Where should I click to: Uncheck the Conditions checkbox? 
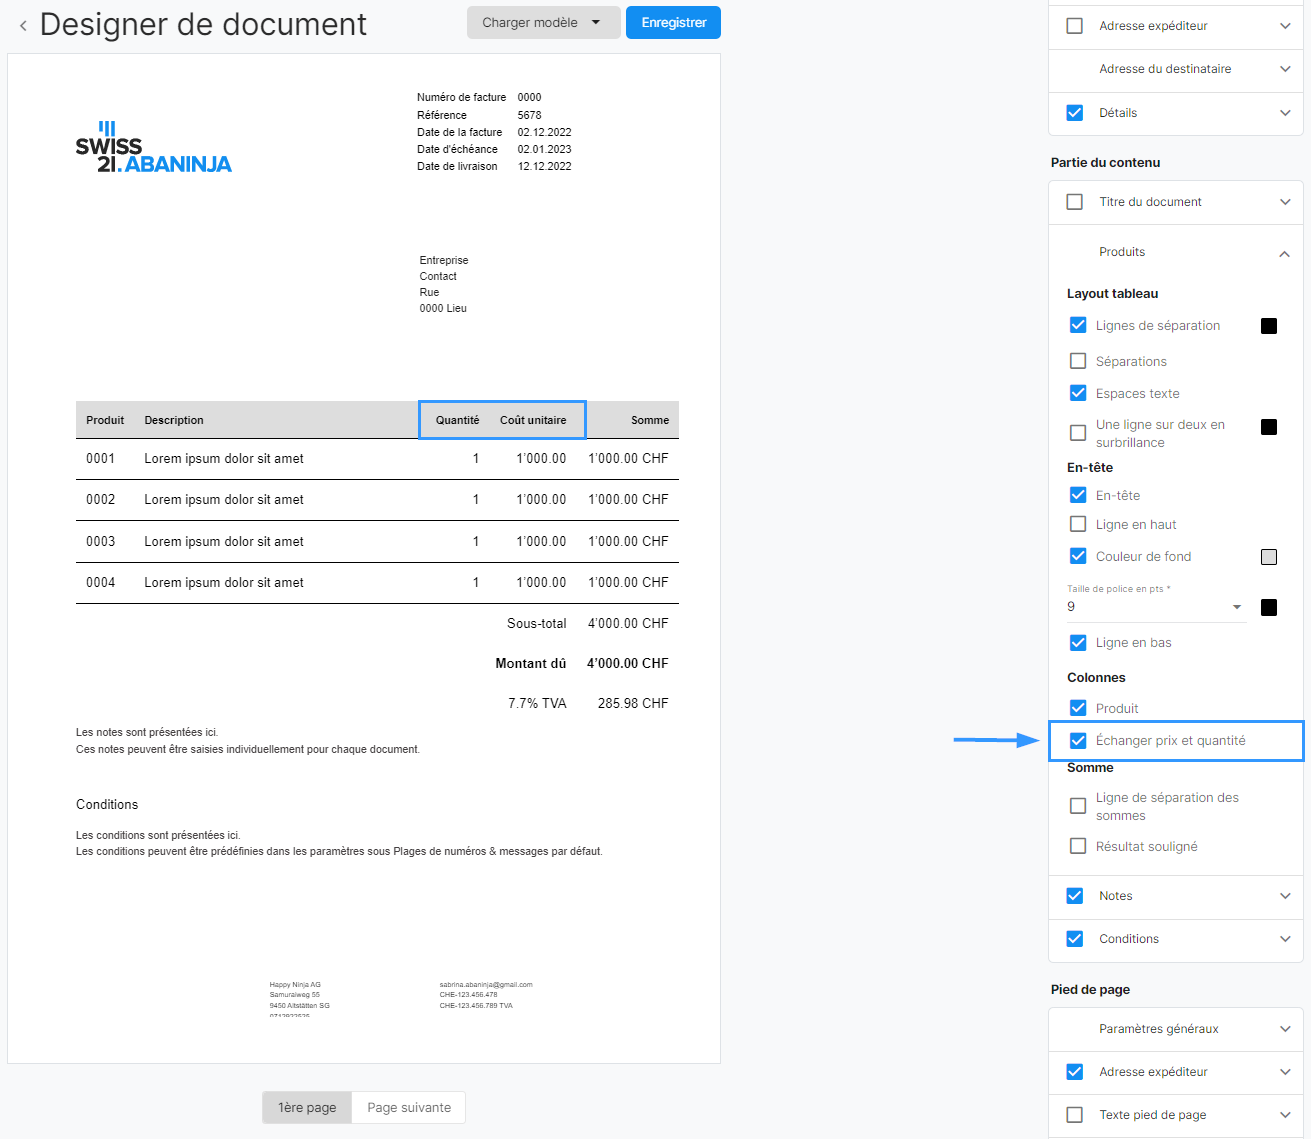[1075, 939]
